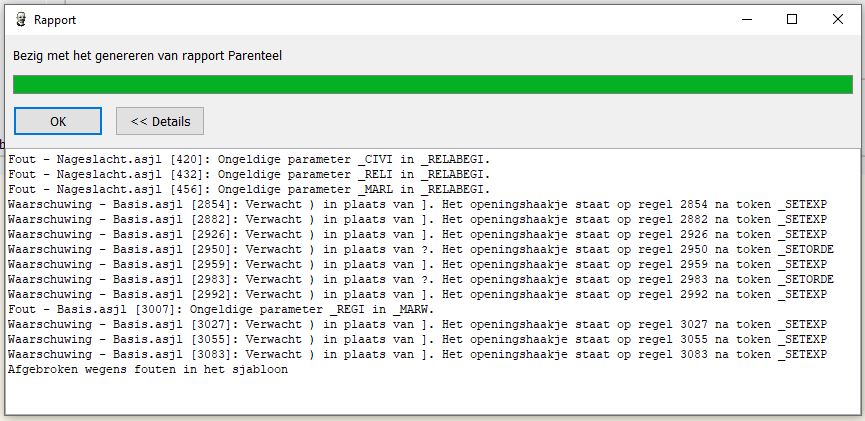Select the Nageslacht.asjl [420] error line
Viewport: 865px width, 421px height.
pyautogui.click(x=249, y=159)
